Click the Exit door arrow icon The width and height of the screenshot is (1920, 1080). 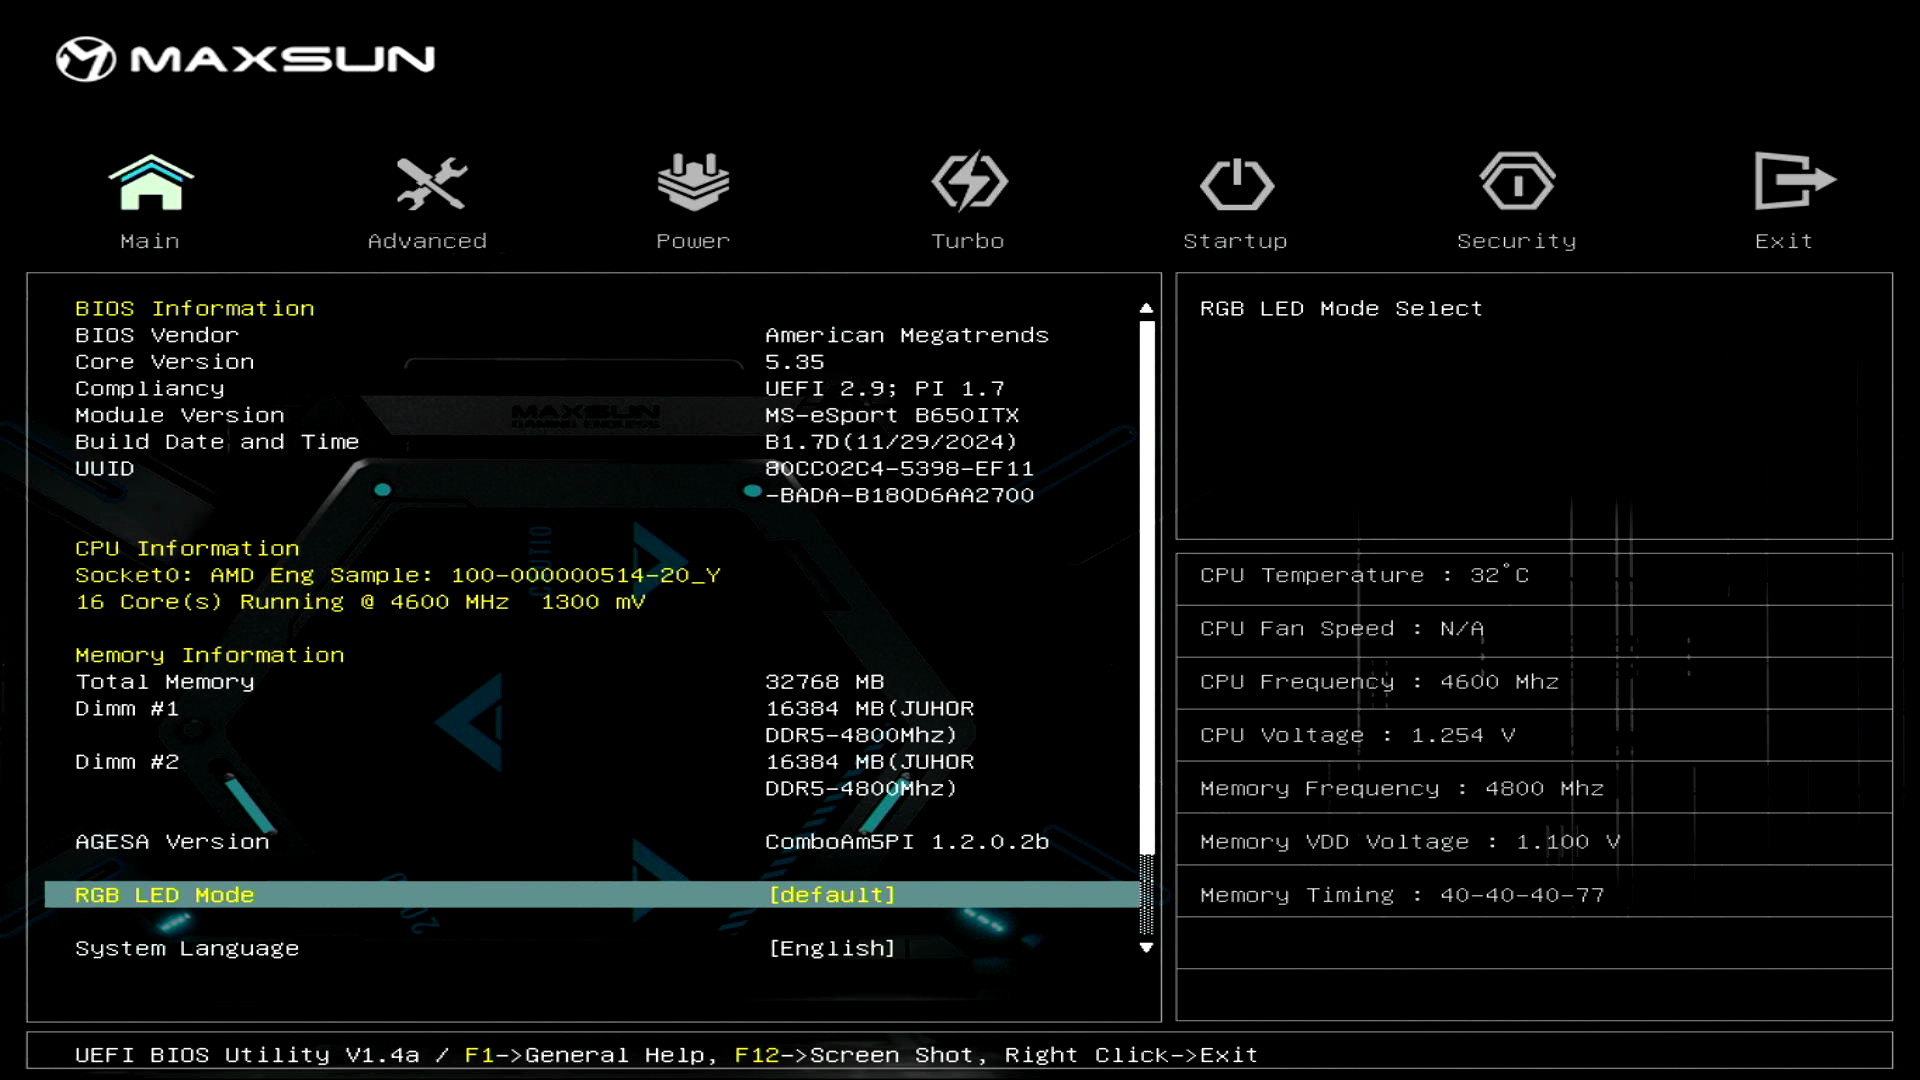(x=1793, y=181)
